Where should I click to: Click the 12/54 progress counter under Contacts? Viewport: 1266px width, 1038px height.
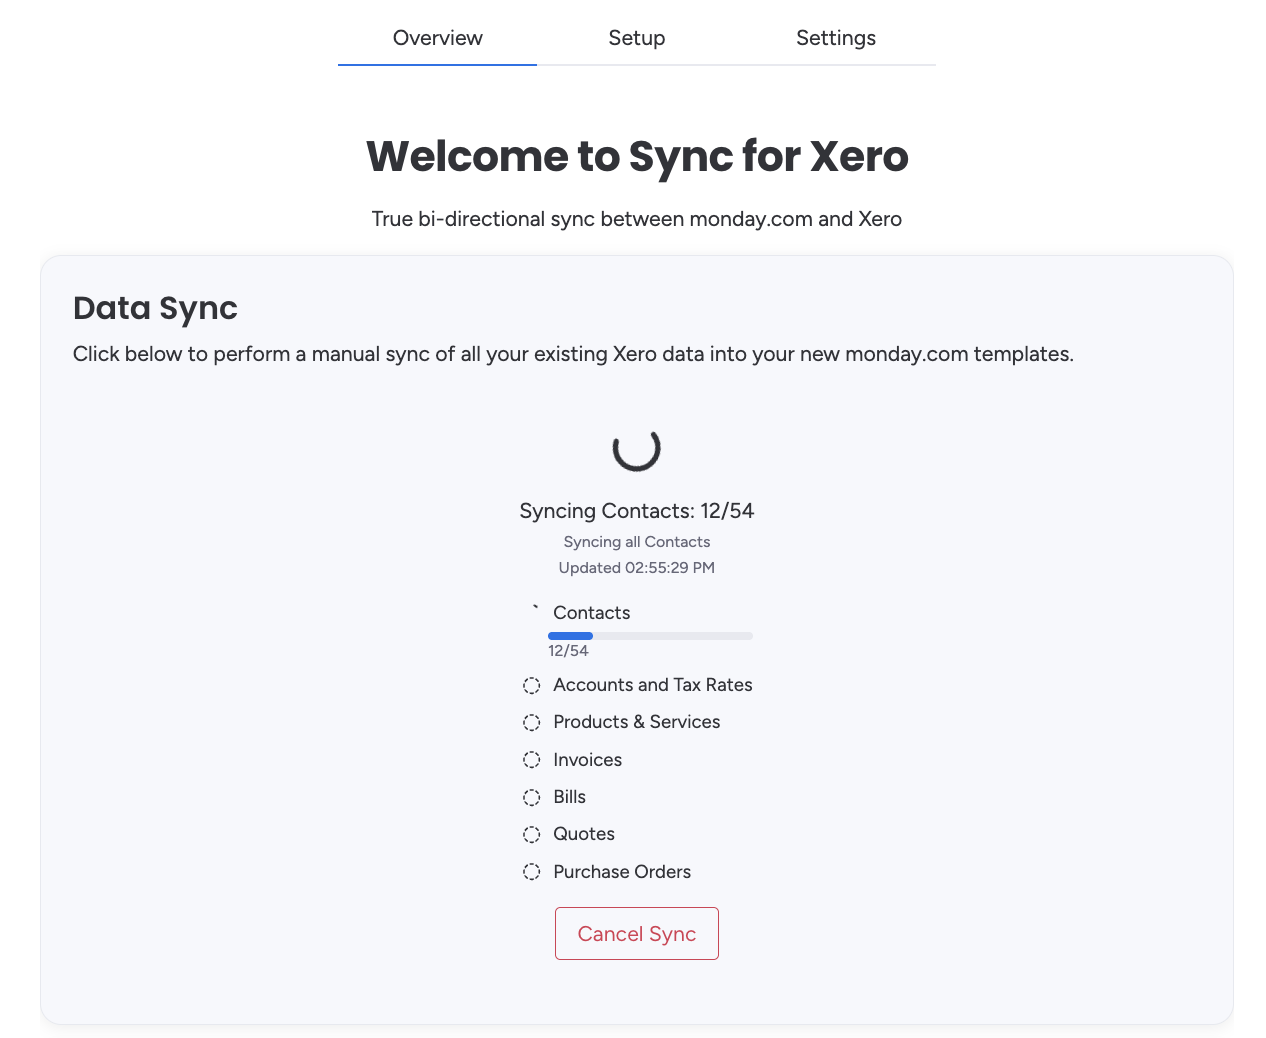point(568,650)
